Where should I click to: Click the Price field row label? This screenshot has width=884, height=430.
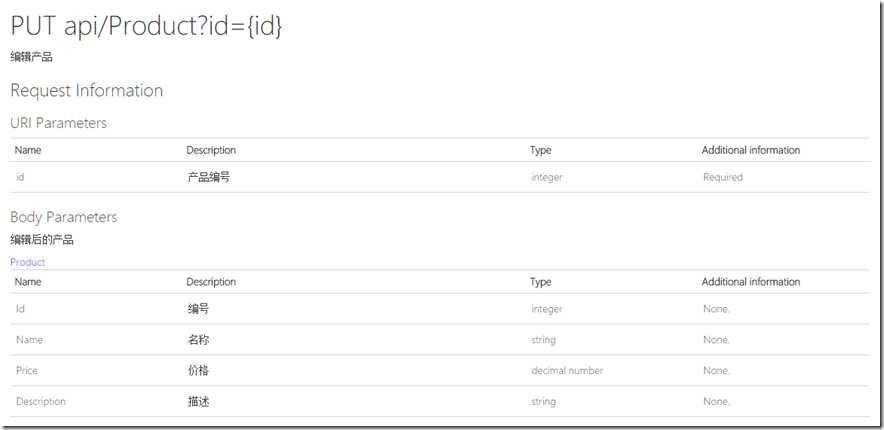point(27,371)
